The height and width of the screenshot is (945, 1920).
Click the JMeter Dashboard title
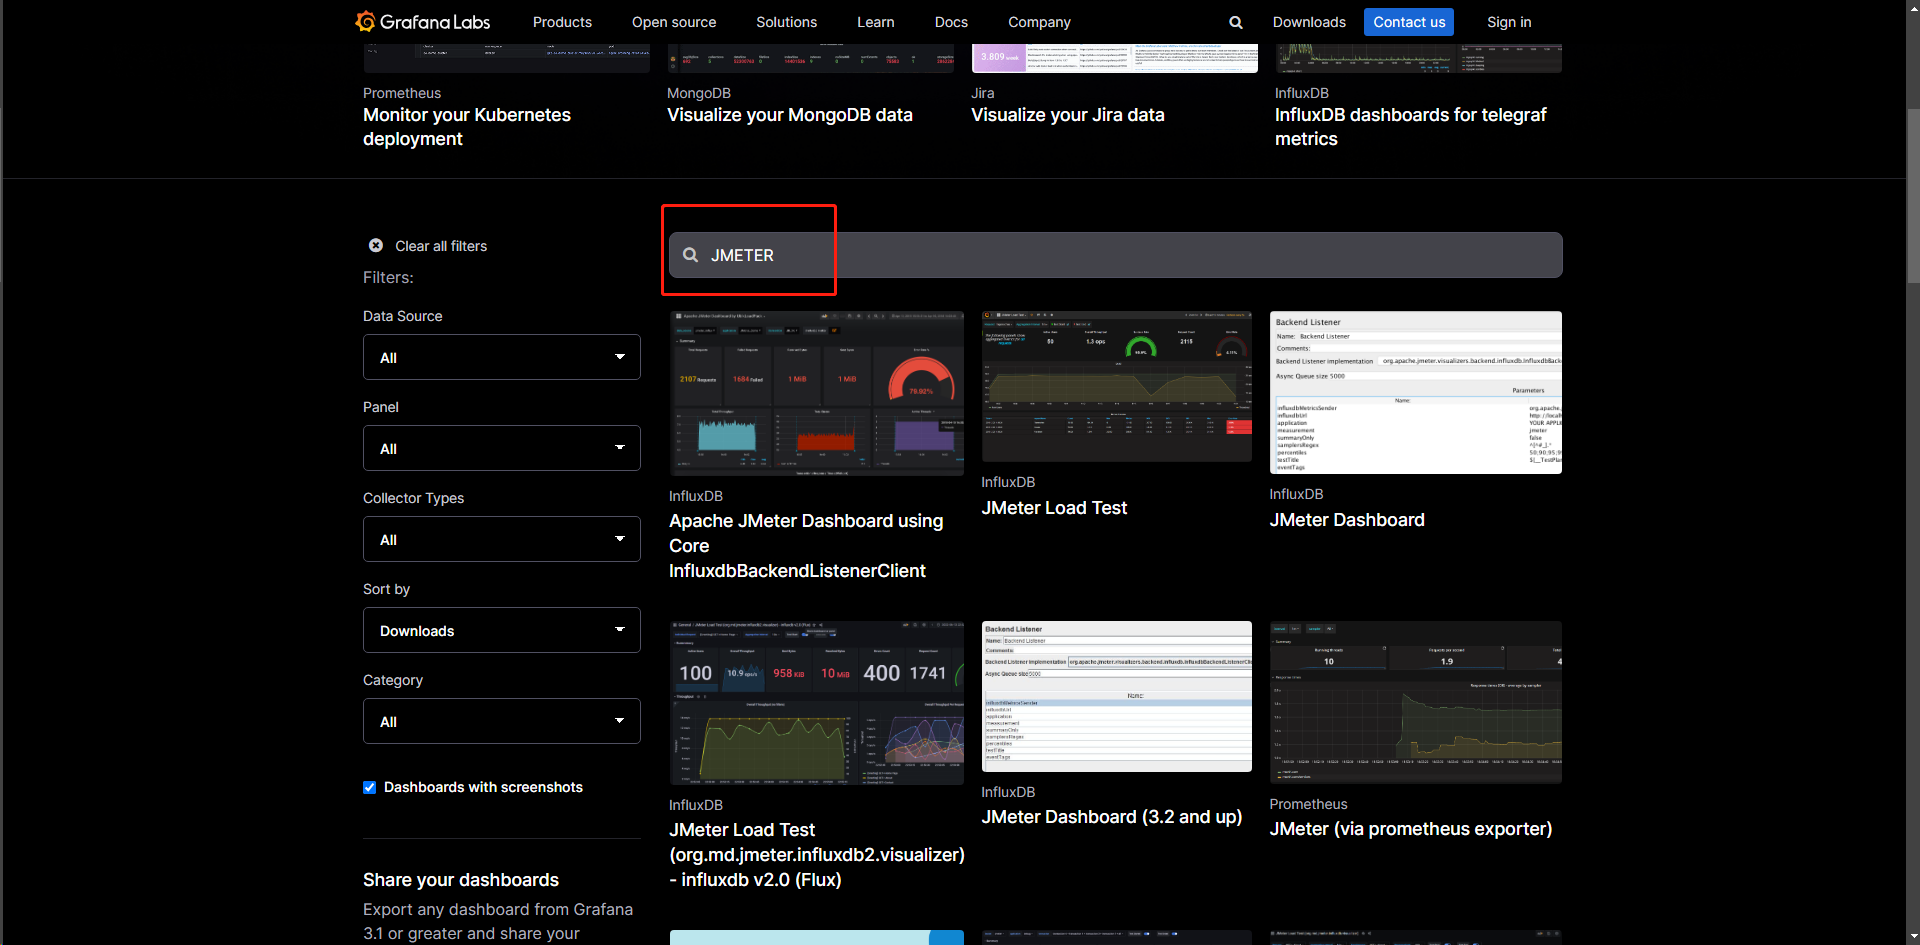(x=1347, y=520)
